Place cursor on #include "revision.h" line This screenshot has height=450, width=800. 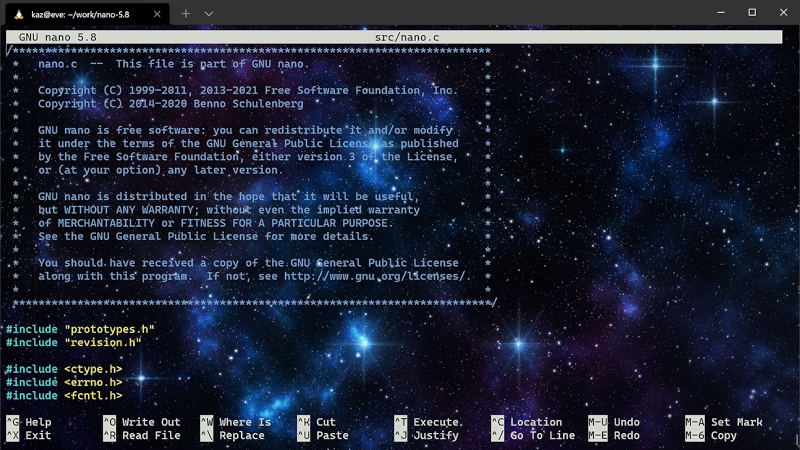pyautogui.click(x=74, y=342)
